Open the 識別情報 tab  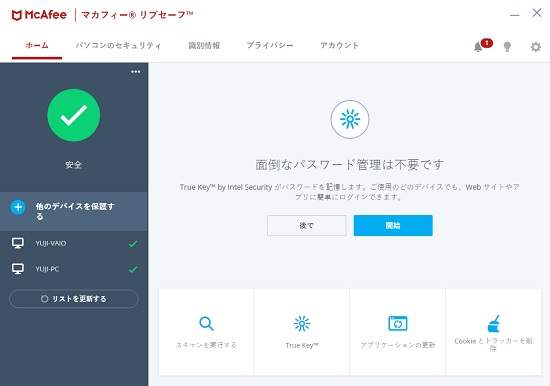(x=204, y=46)
